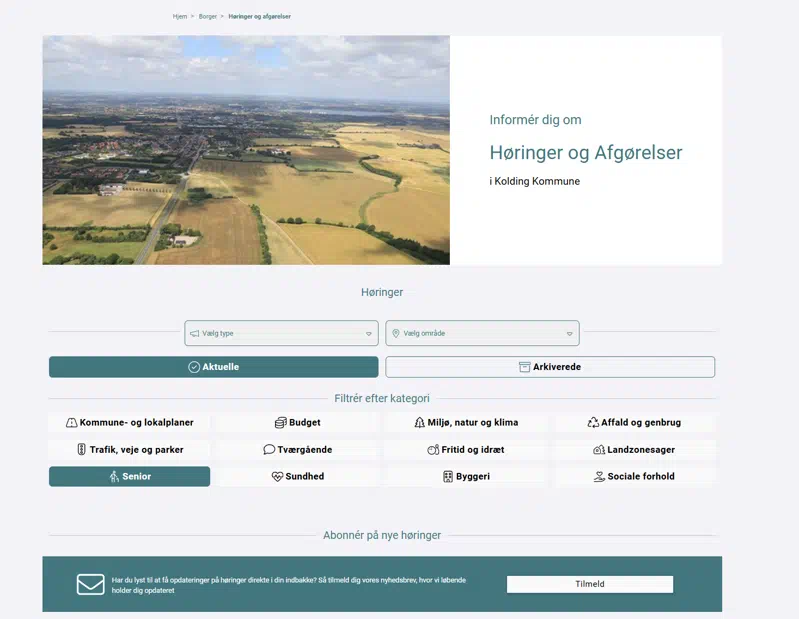Switch to the Arkiverede tab
799x619 pixels.
point(550,367)
